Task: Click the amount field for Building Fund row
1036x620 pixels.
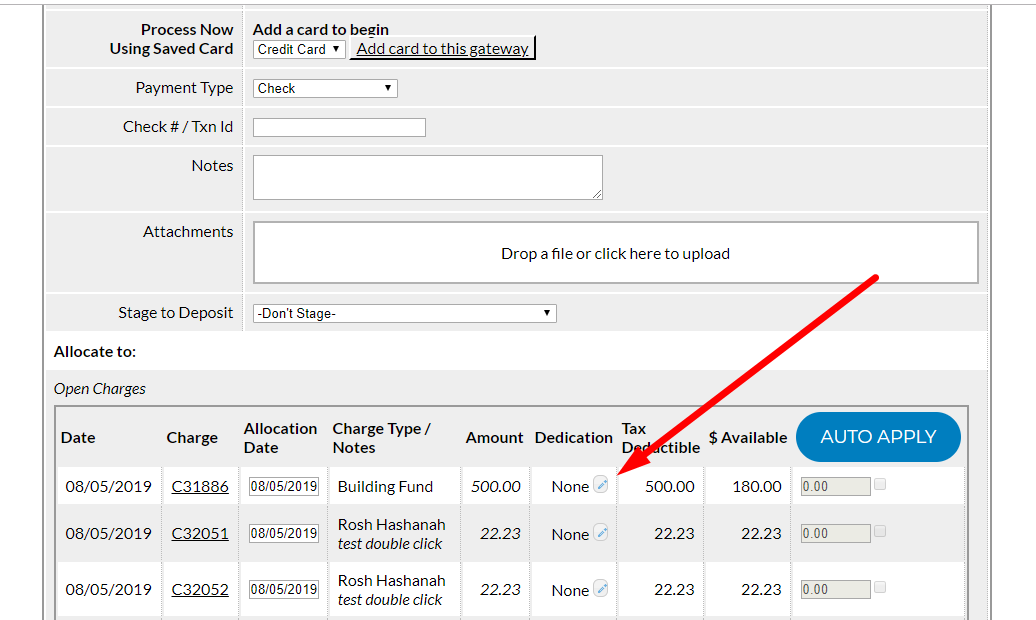Action: [835, 487]
